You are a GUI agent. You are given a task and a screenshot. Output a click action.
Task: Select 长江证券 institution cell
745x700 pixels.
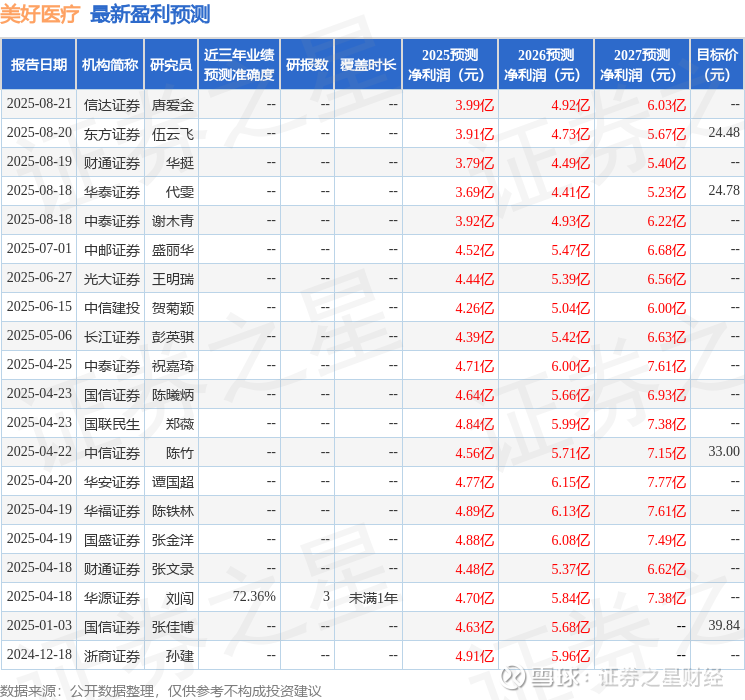coord(112,337)
